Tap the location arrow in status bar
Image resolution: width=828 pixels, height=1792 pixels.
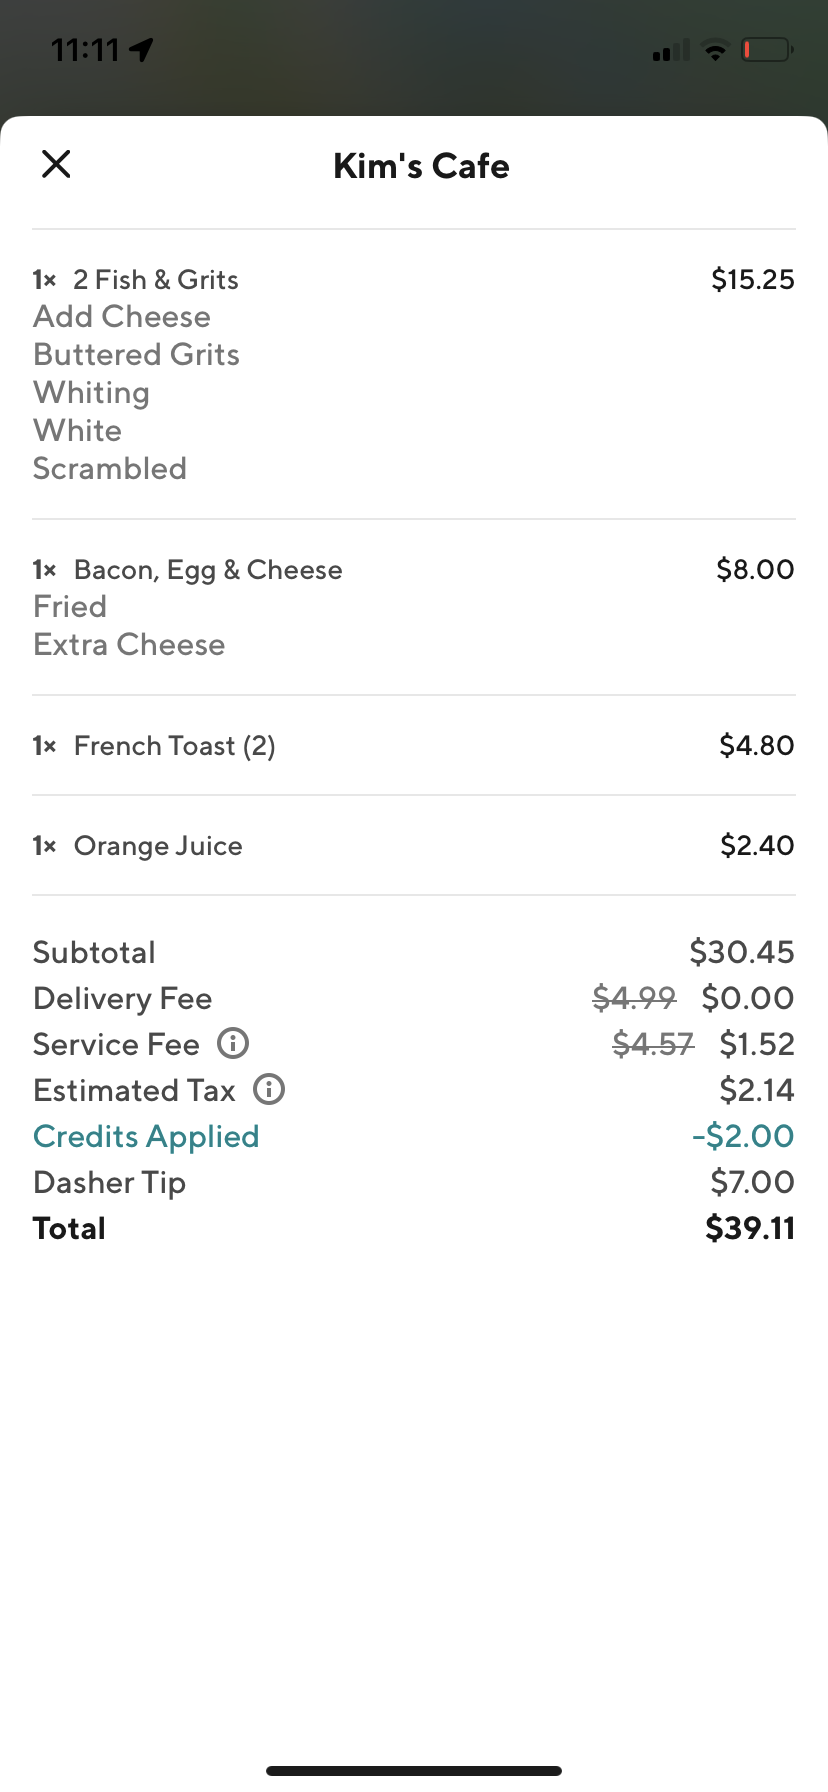pos(142,49)
